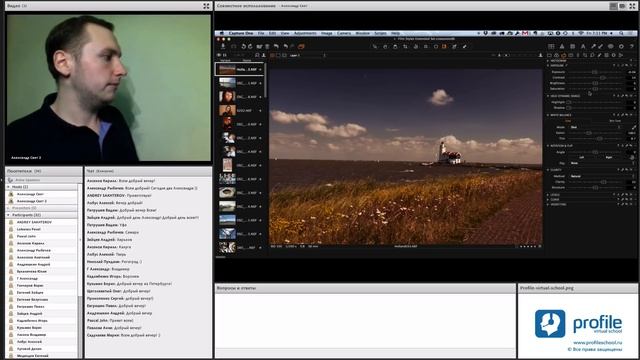Click the layer selection dropdown in viewer toolbar
Image resolution: width=640 pixels, height=360 pixels.
[x=307, y=55]
